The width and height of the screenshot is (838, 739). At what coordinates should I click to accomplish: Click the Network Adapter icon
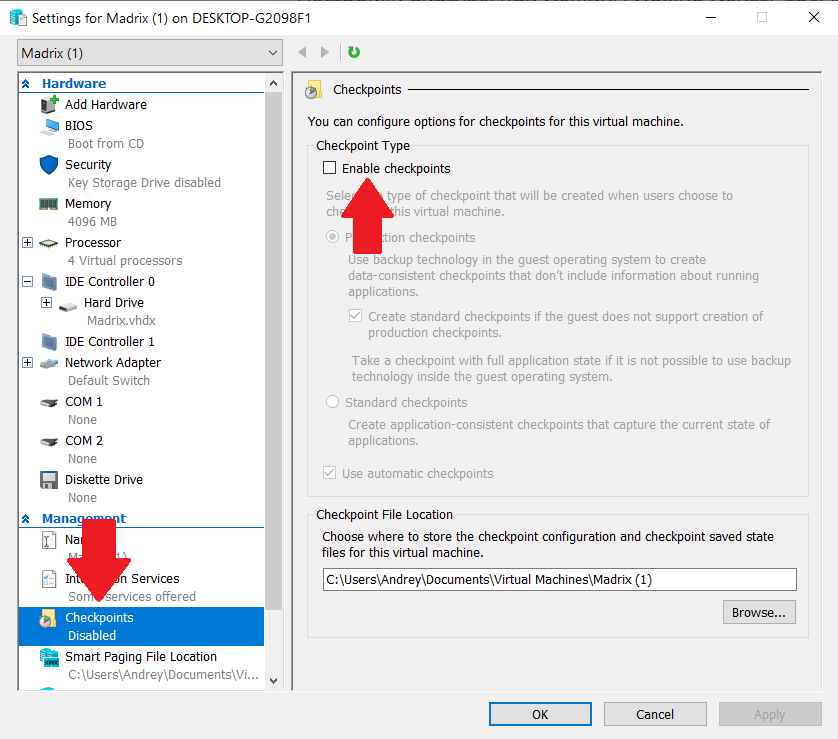pos(49,363)
